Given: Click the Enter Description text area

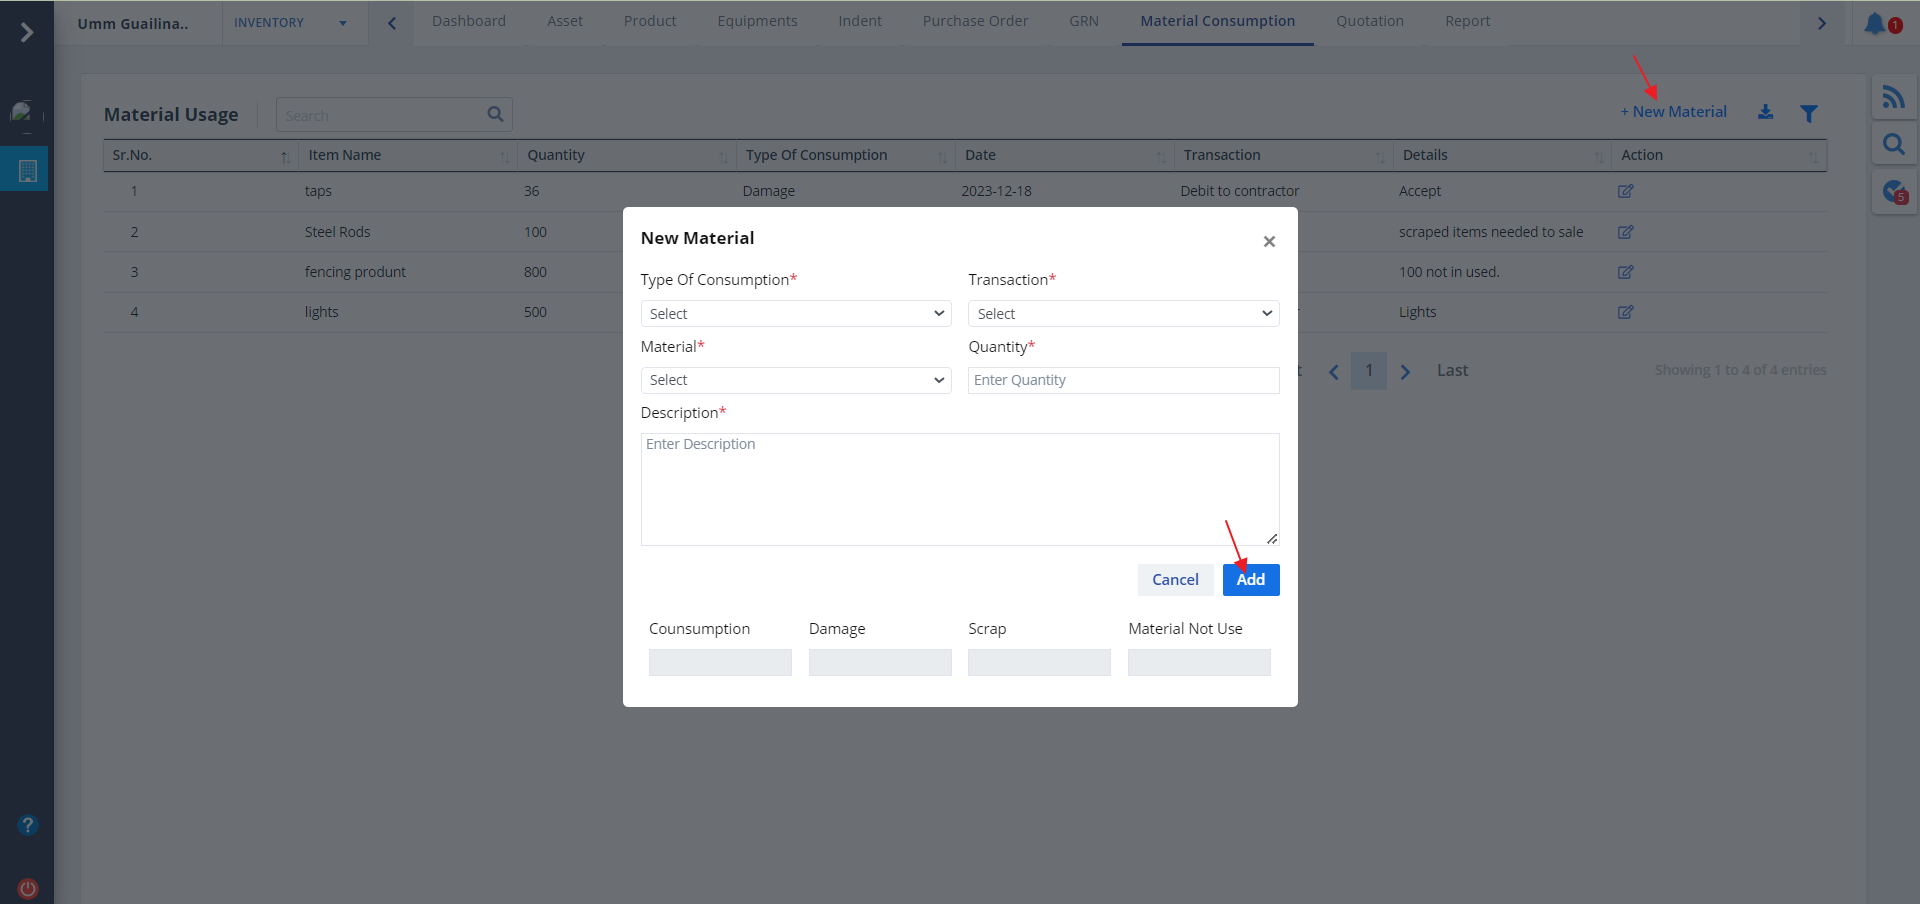Looking at the screenshot, I should point(959,489).
